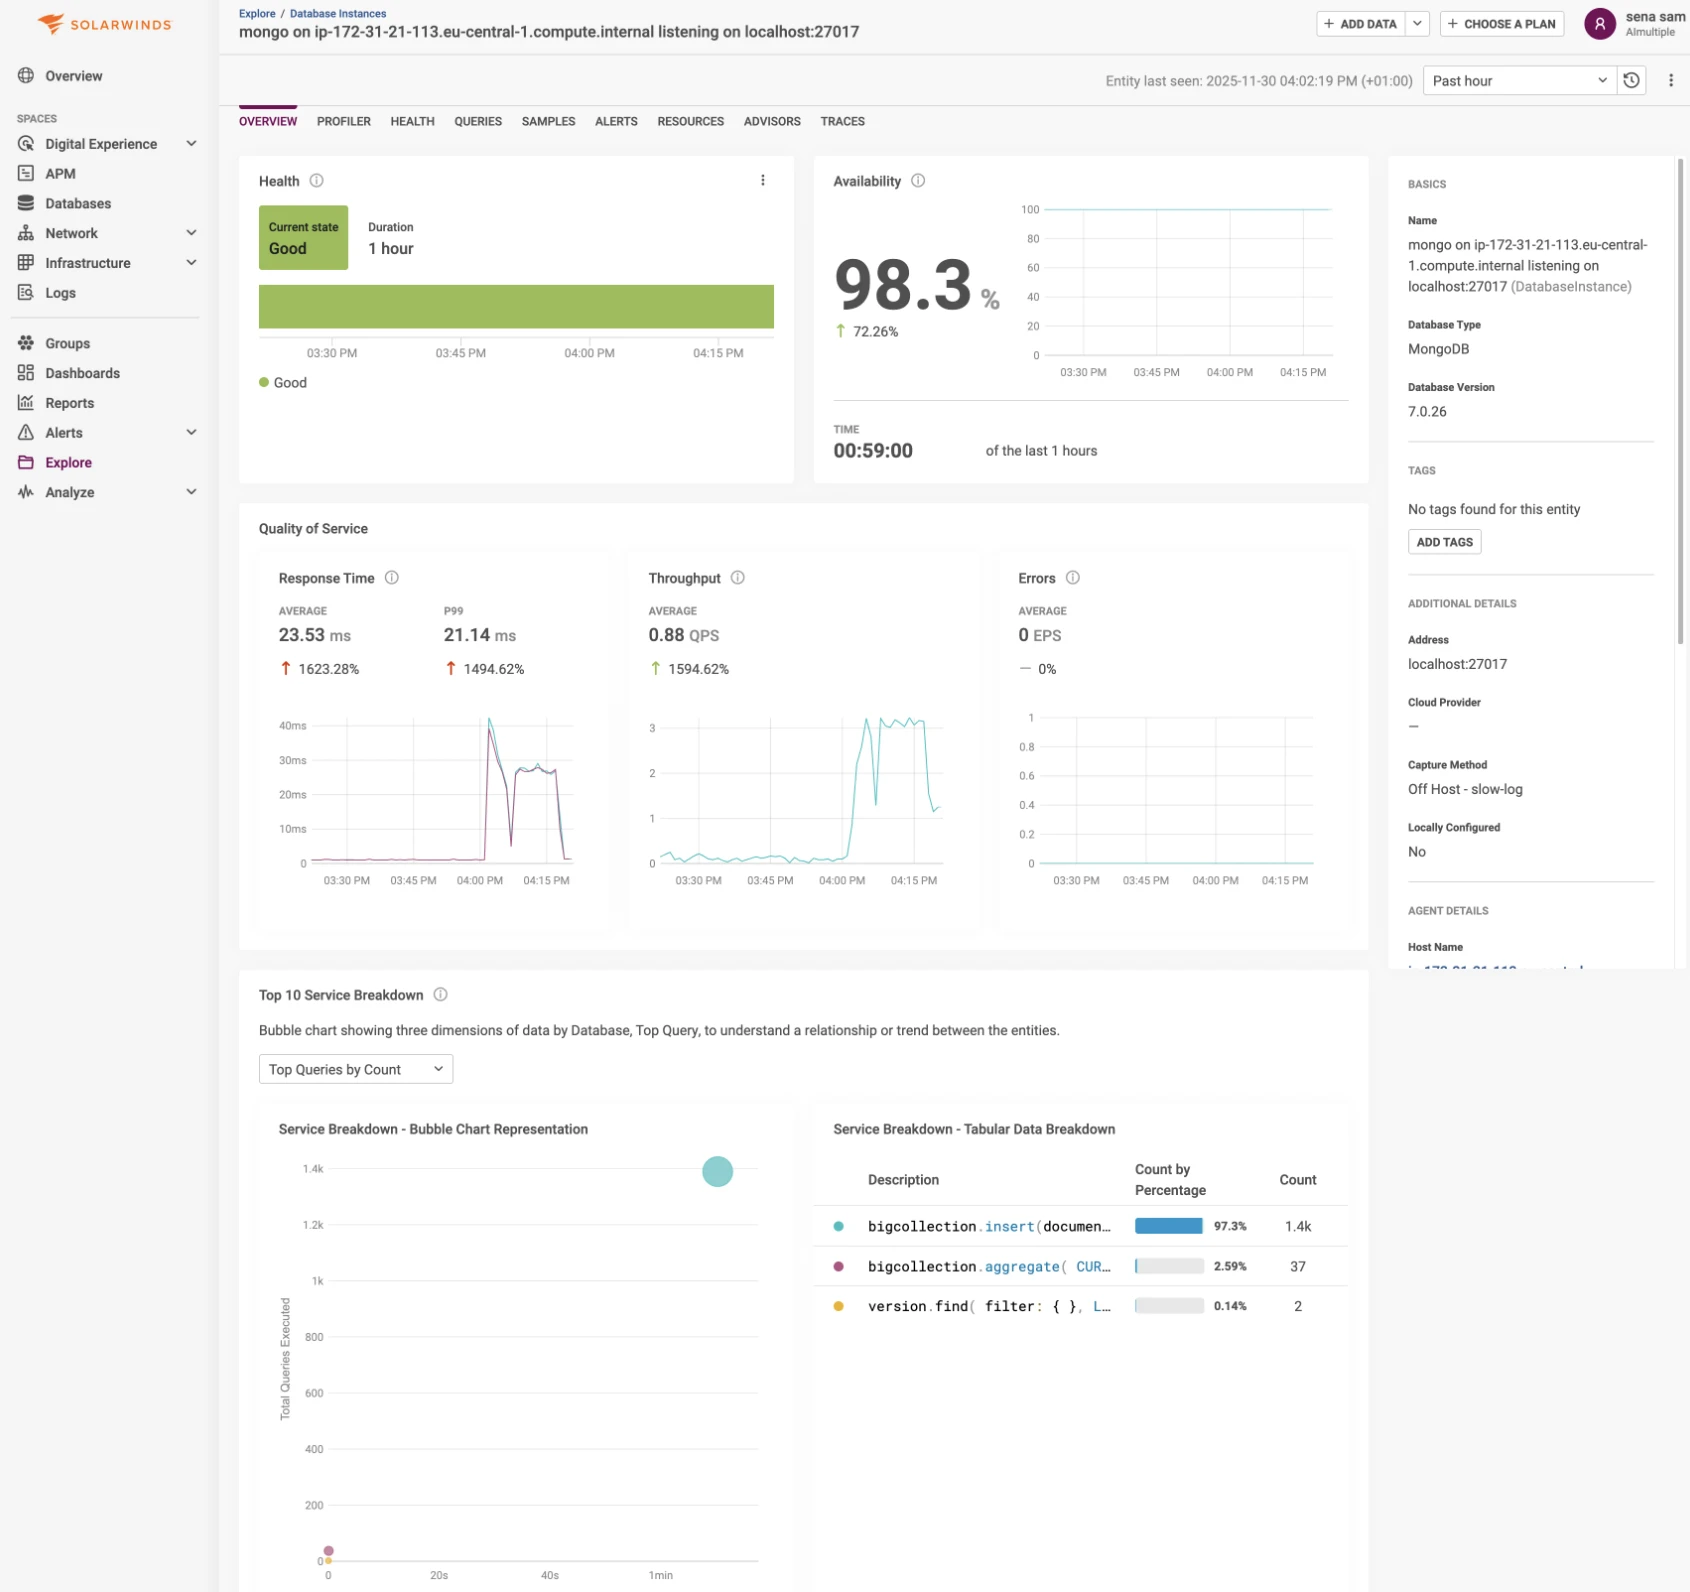
Task: Click the Add Tags button
Action: pyautogui.click(x=1444, y=542)
